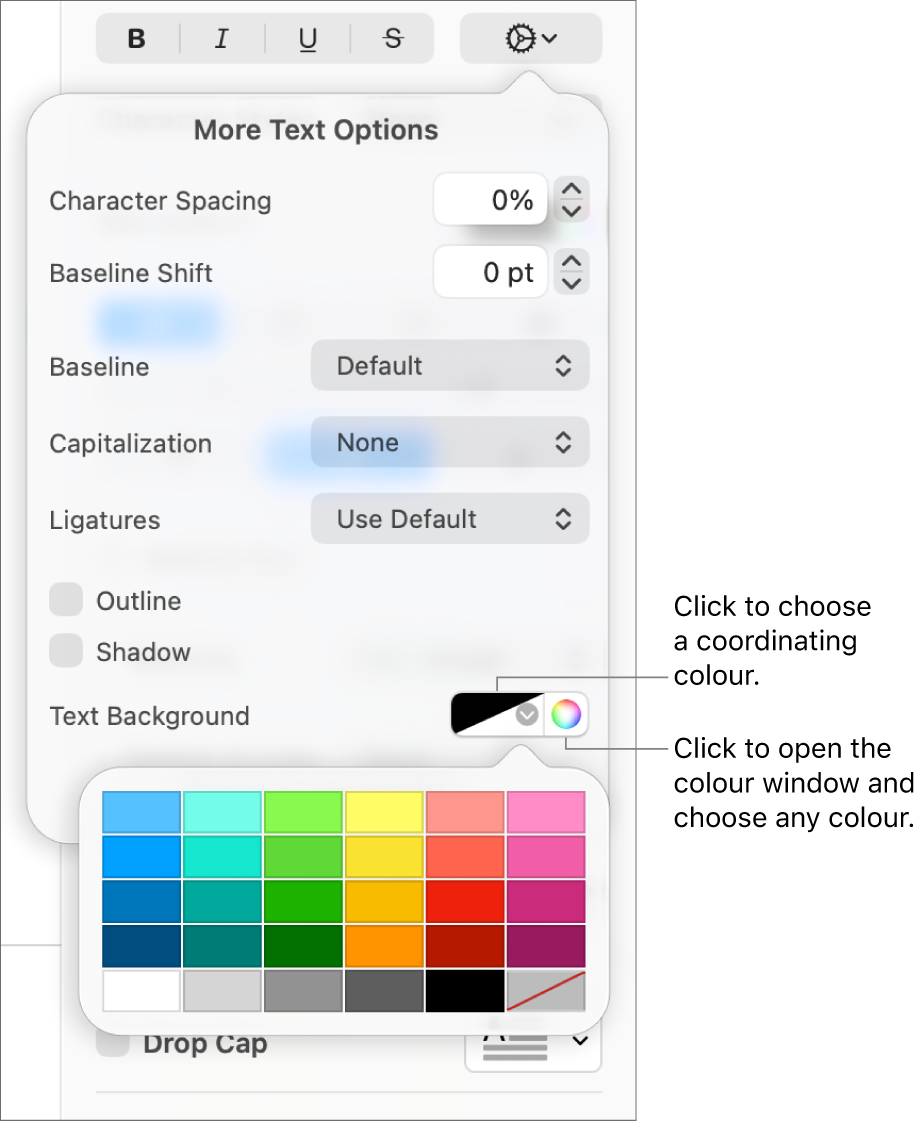Select the no-fill swatch with diagonal line
The image size is (923, 1123).
pos(546,991)
